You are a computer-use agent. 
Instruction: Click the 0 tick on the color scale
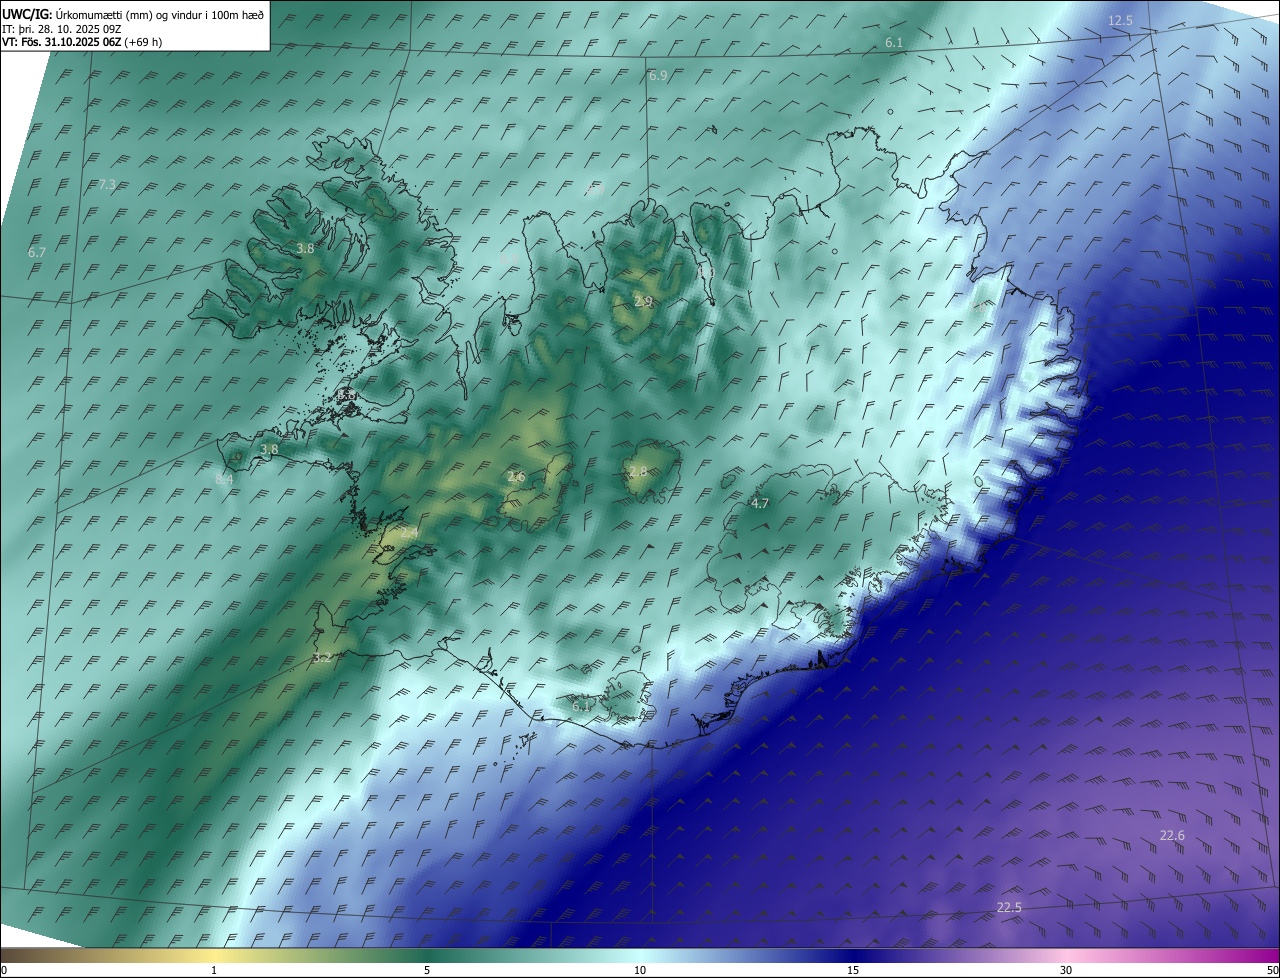tap(4, 970)
